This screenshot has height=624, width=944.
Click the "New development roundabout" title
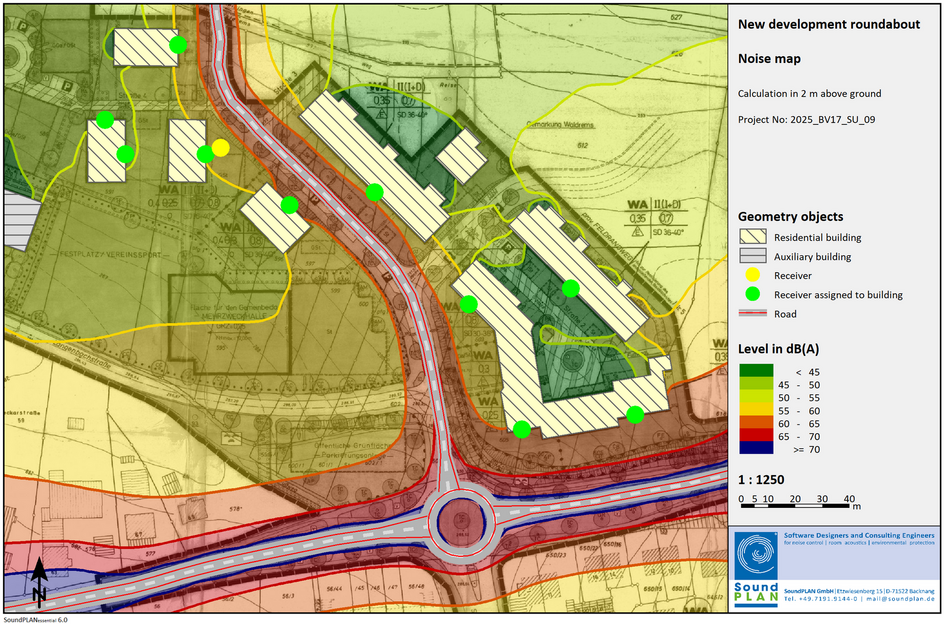point(828,25)
